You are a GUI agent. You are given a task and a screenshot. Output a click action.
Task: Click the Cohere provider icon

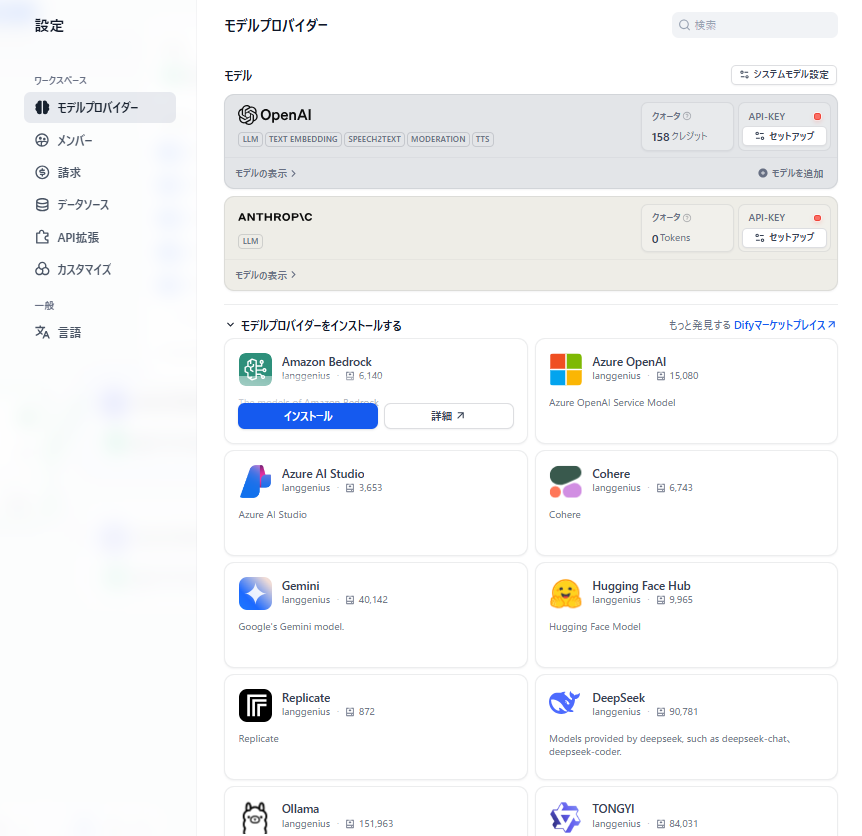click(x=565, y=481)
